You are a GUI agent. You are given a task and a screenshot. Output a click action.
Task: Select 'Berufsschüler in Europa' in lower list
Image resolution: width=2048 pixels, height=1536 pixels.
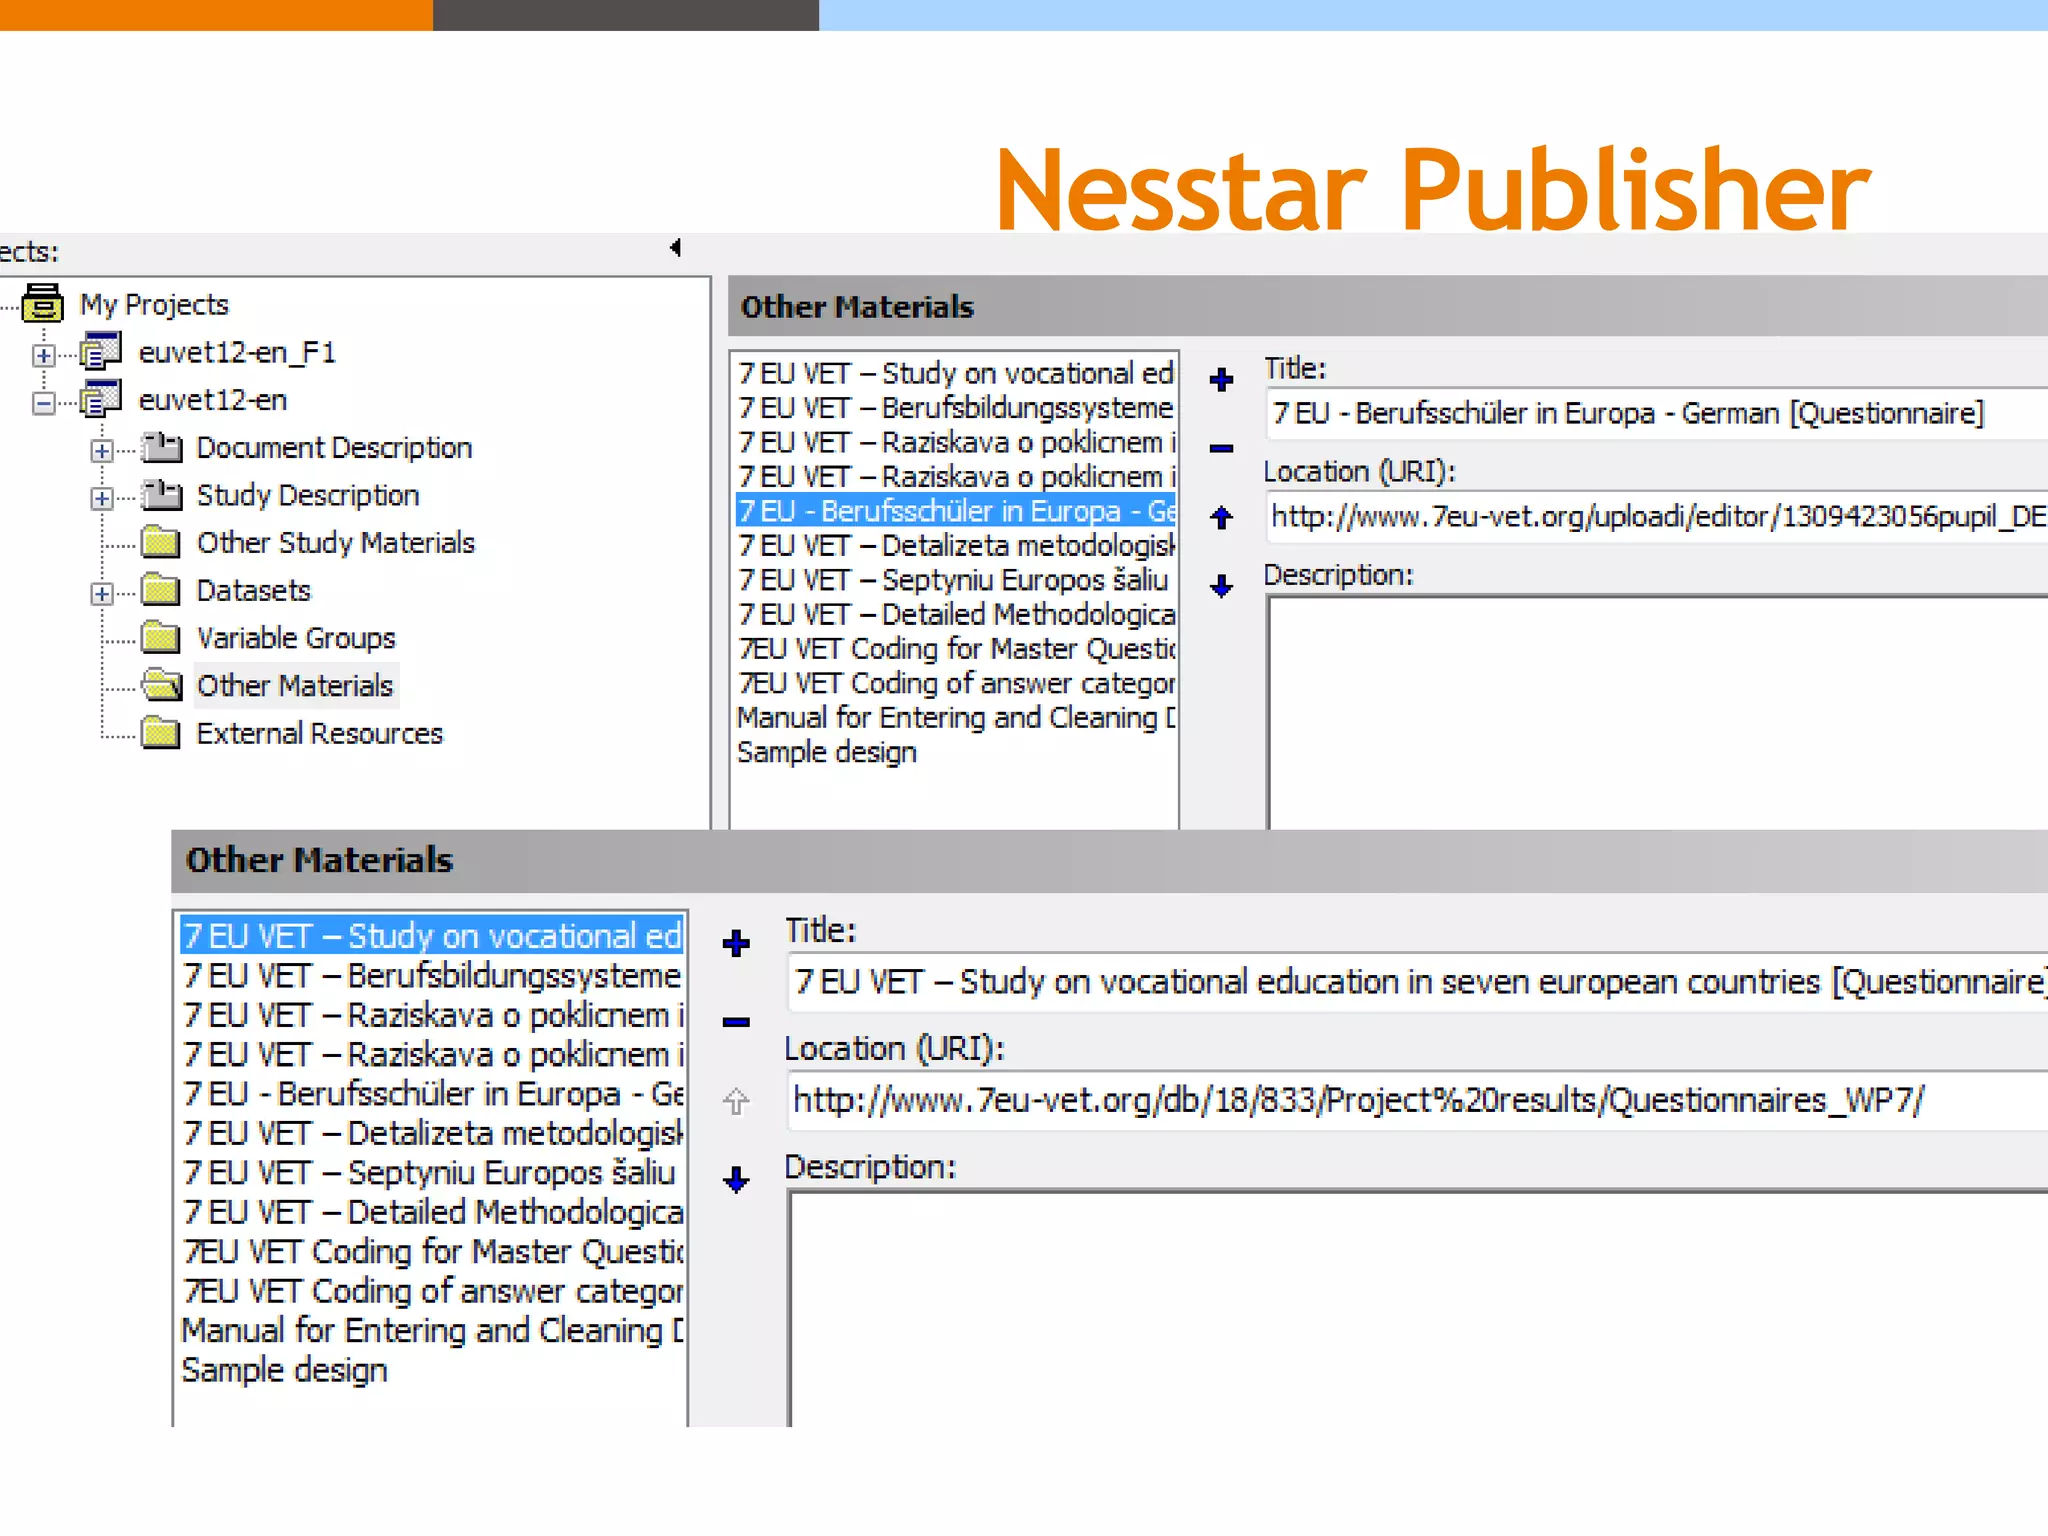pos(432,1094)
